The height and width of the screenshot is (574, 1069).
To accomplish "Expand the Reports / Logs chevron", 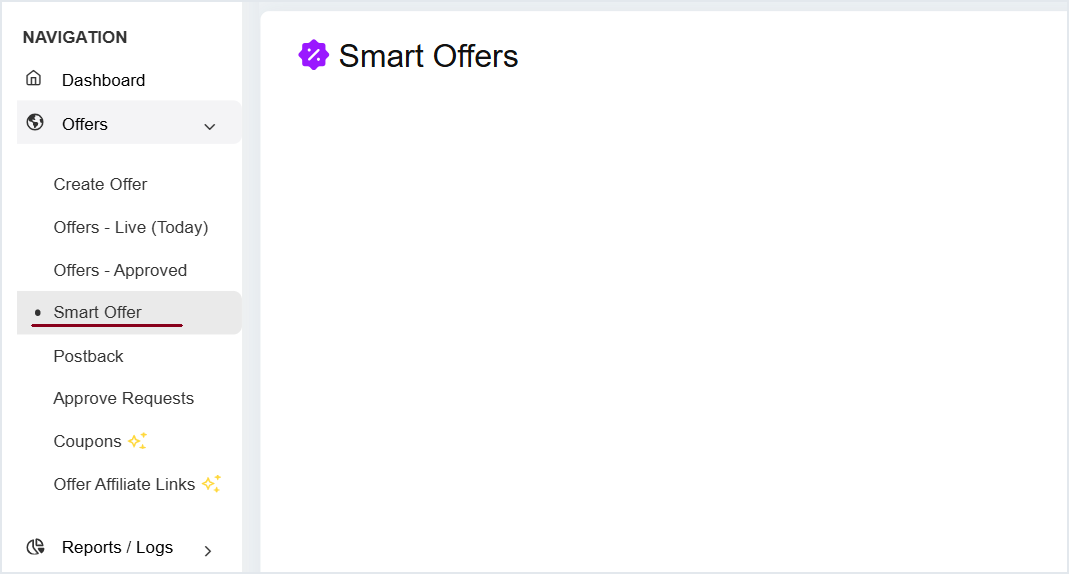I will [x=208, y=550].
